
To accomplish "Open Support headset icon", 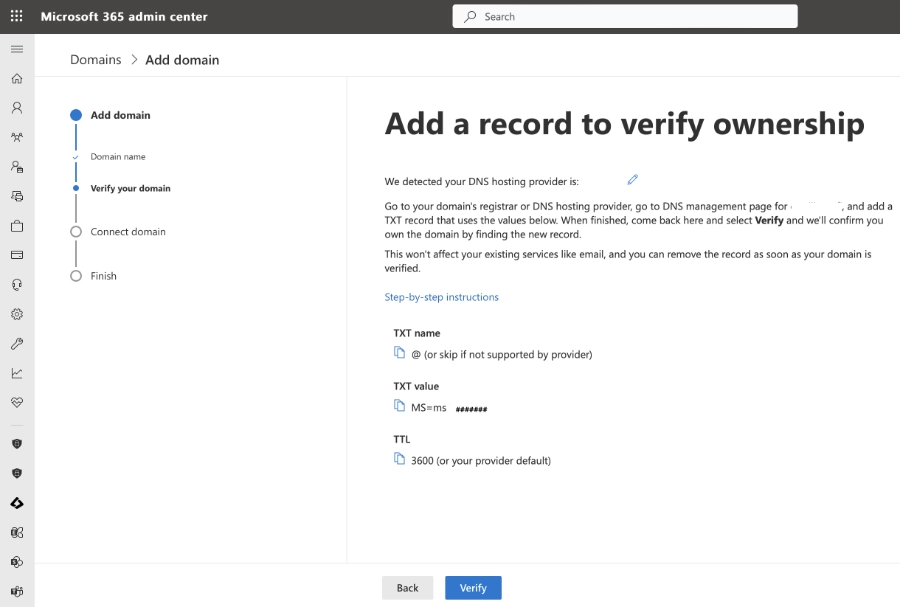I will 17,285.
